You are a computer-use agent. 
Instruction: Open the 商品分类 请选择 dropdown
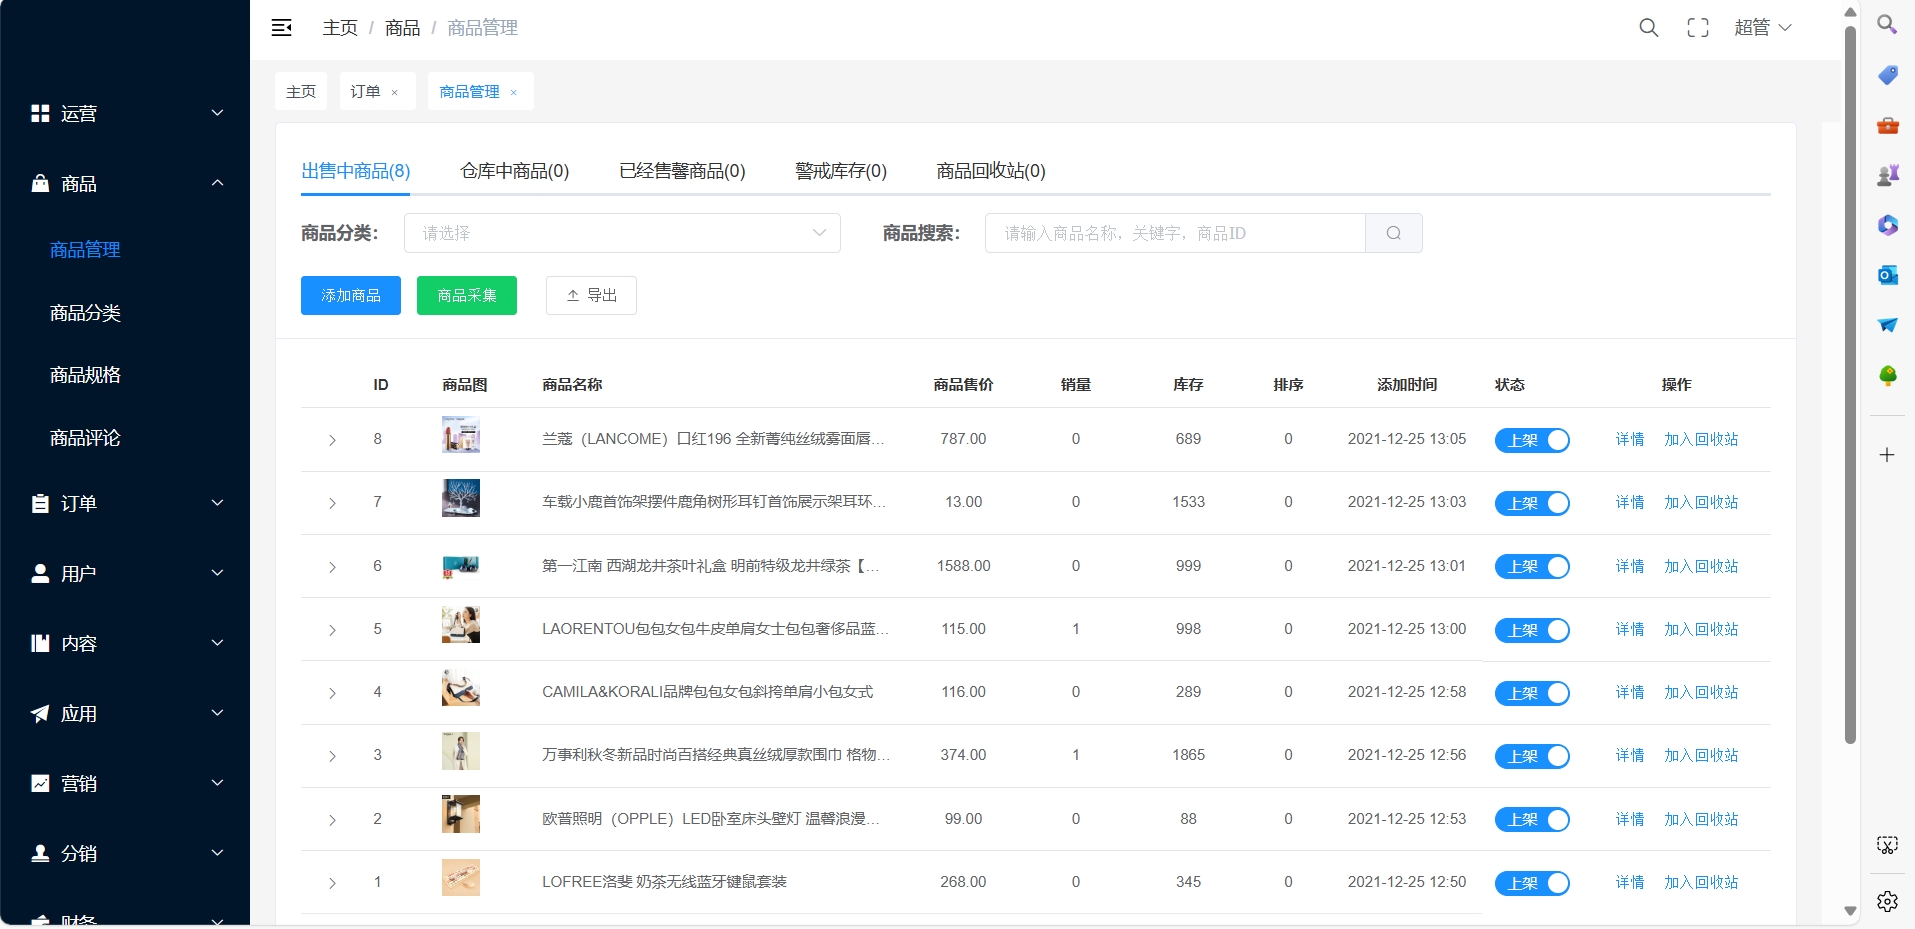point(622,233)
